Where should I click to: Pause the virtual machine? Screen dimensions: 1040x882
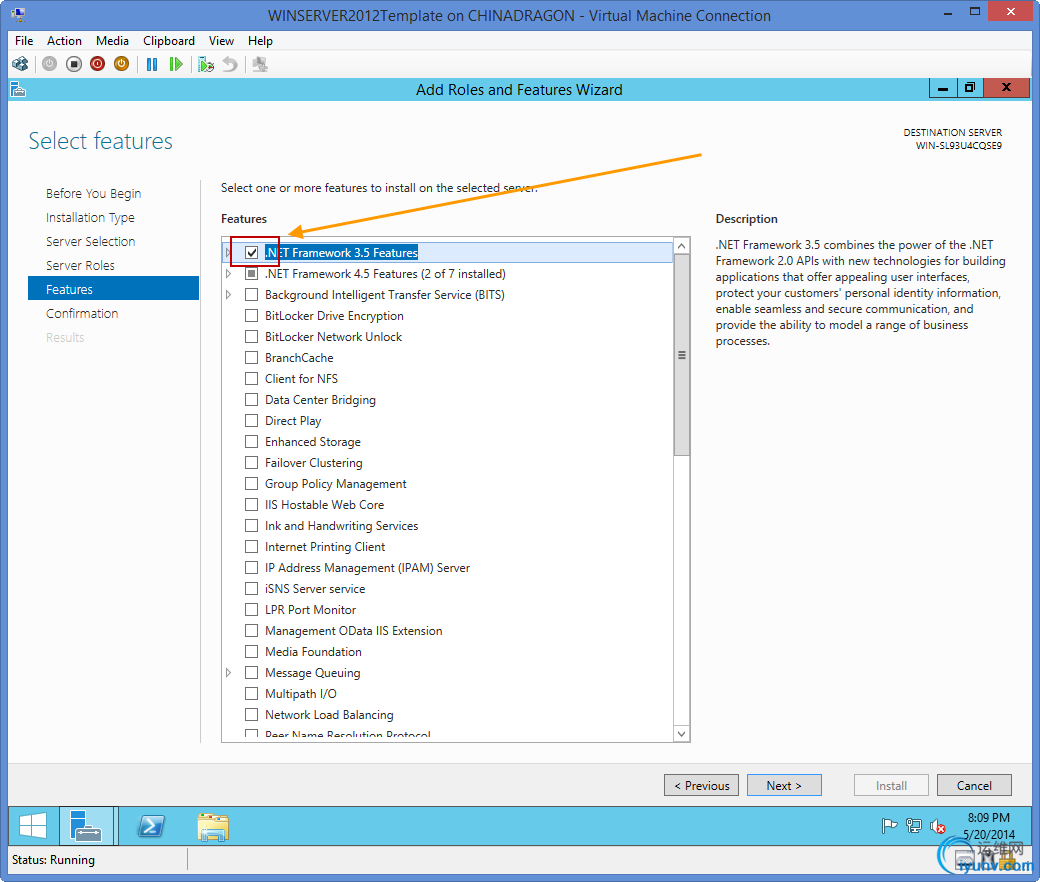(152, 64)
